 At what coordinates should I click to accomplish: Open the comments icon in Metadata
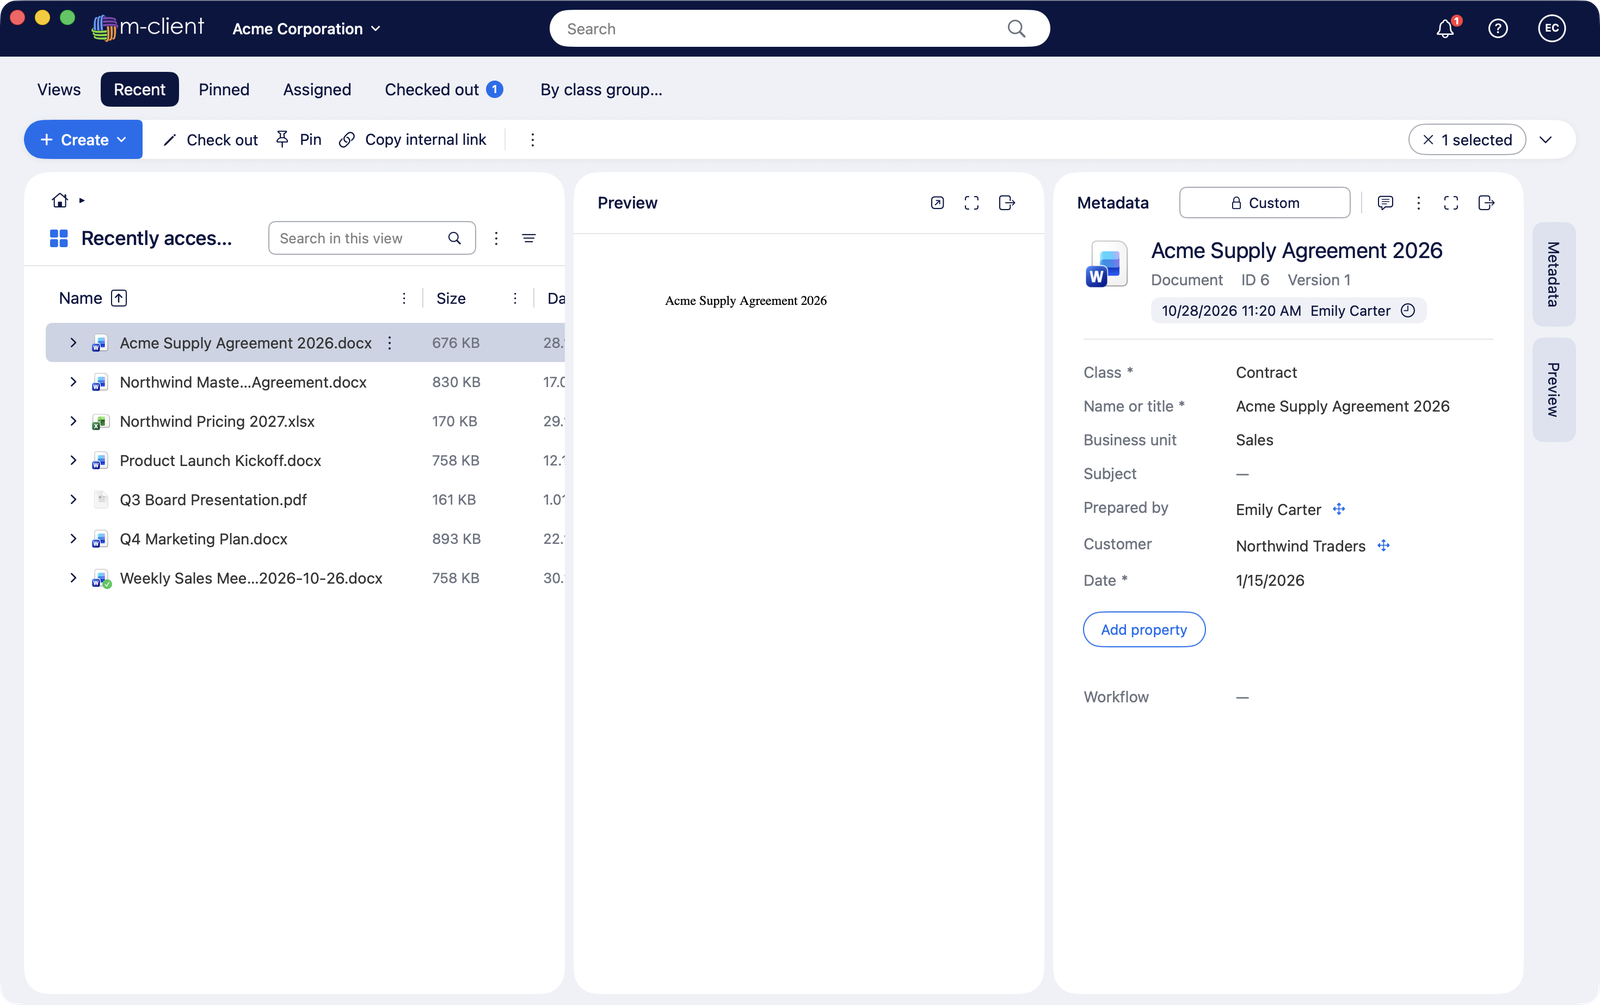[1385, 203]
